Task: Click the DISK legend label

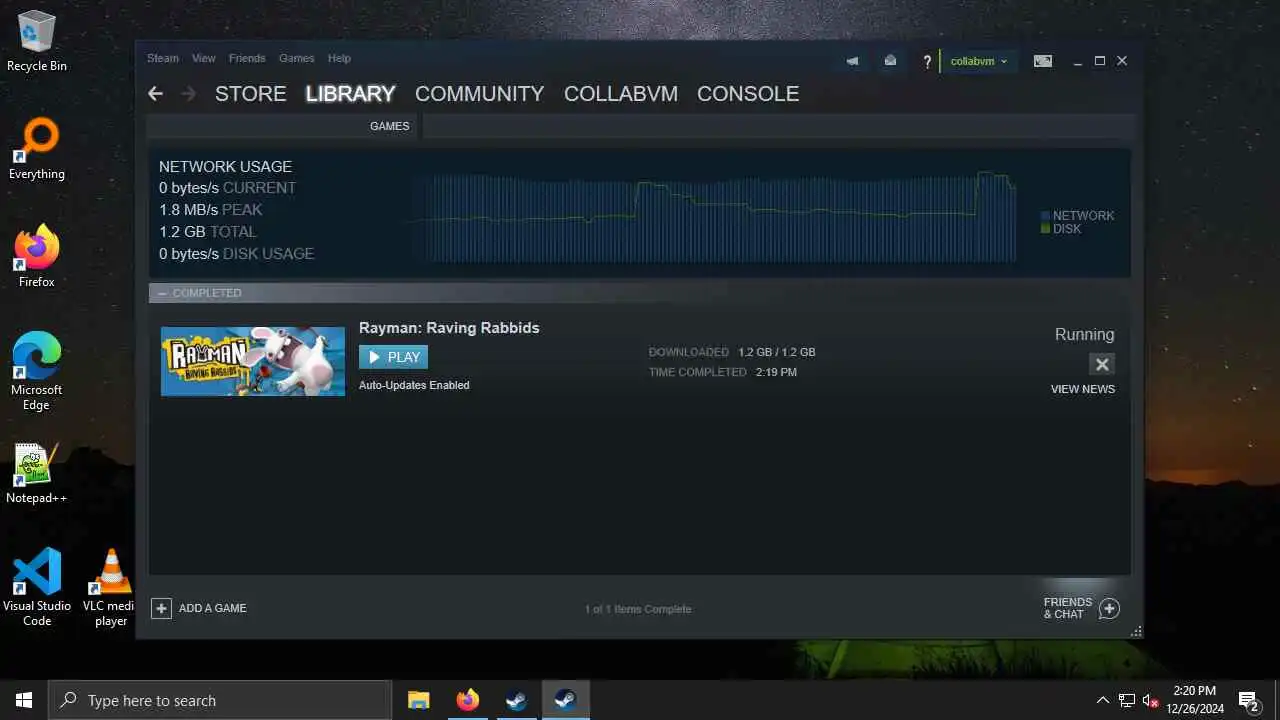Action: coord(1067,229)
